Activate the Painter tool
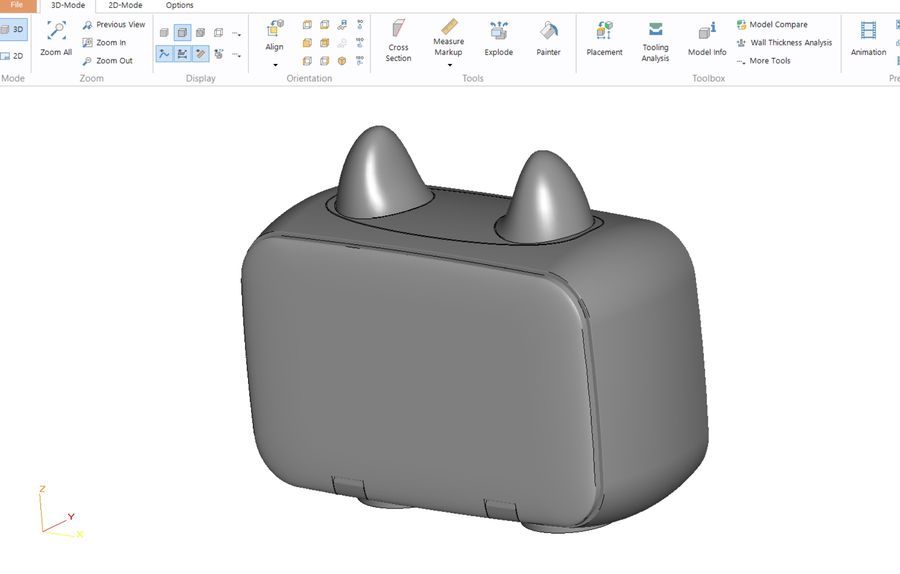 click(x=548, y=38)
